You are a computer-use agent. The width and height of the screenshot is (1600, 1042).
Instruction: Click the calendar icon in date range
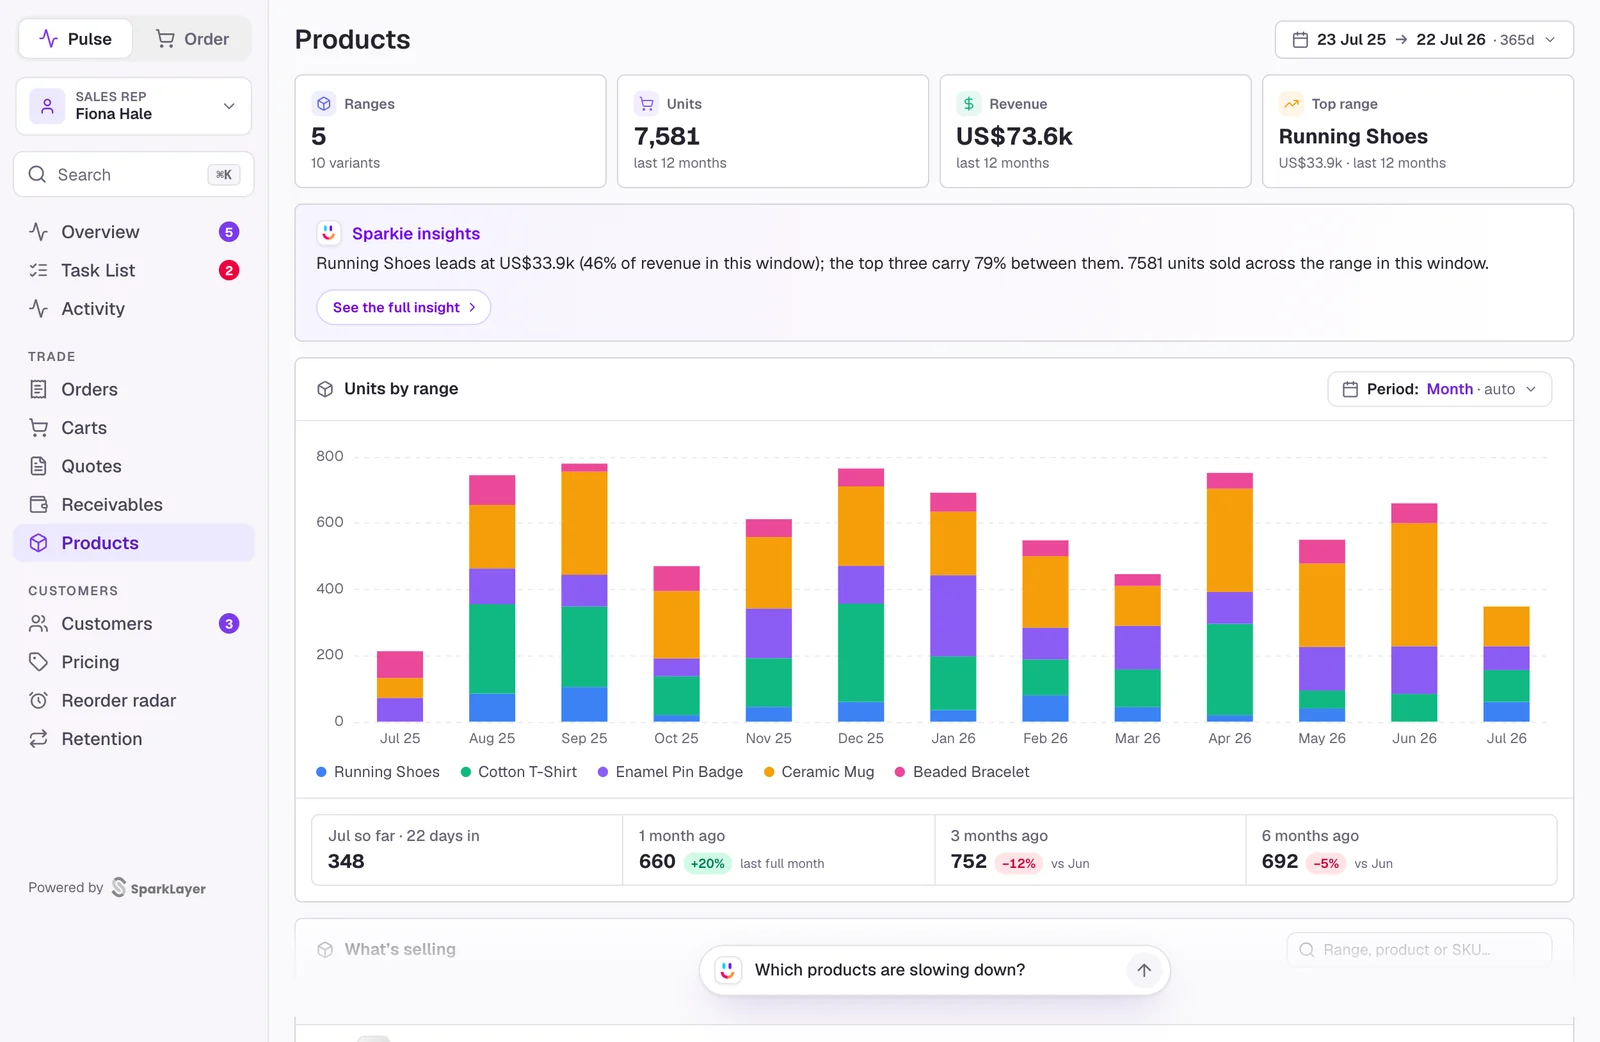[1300, 40]
